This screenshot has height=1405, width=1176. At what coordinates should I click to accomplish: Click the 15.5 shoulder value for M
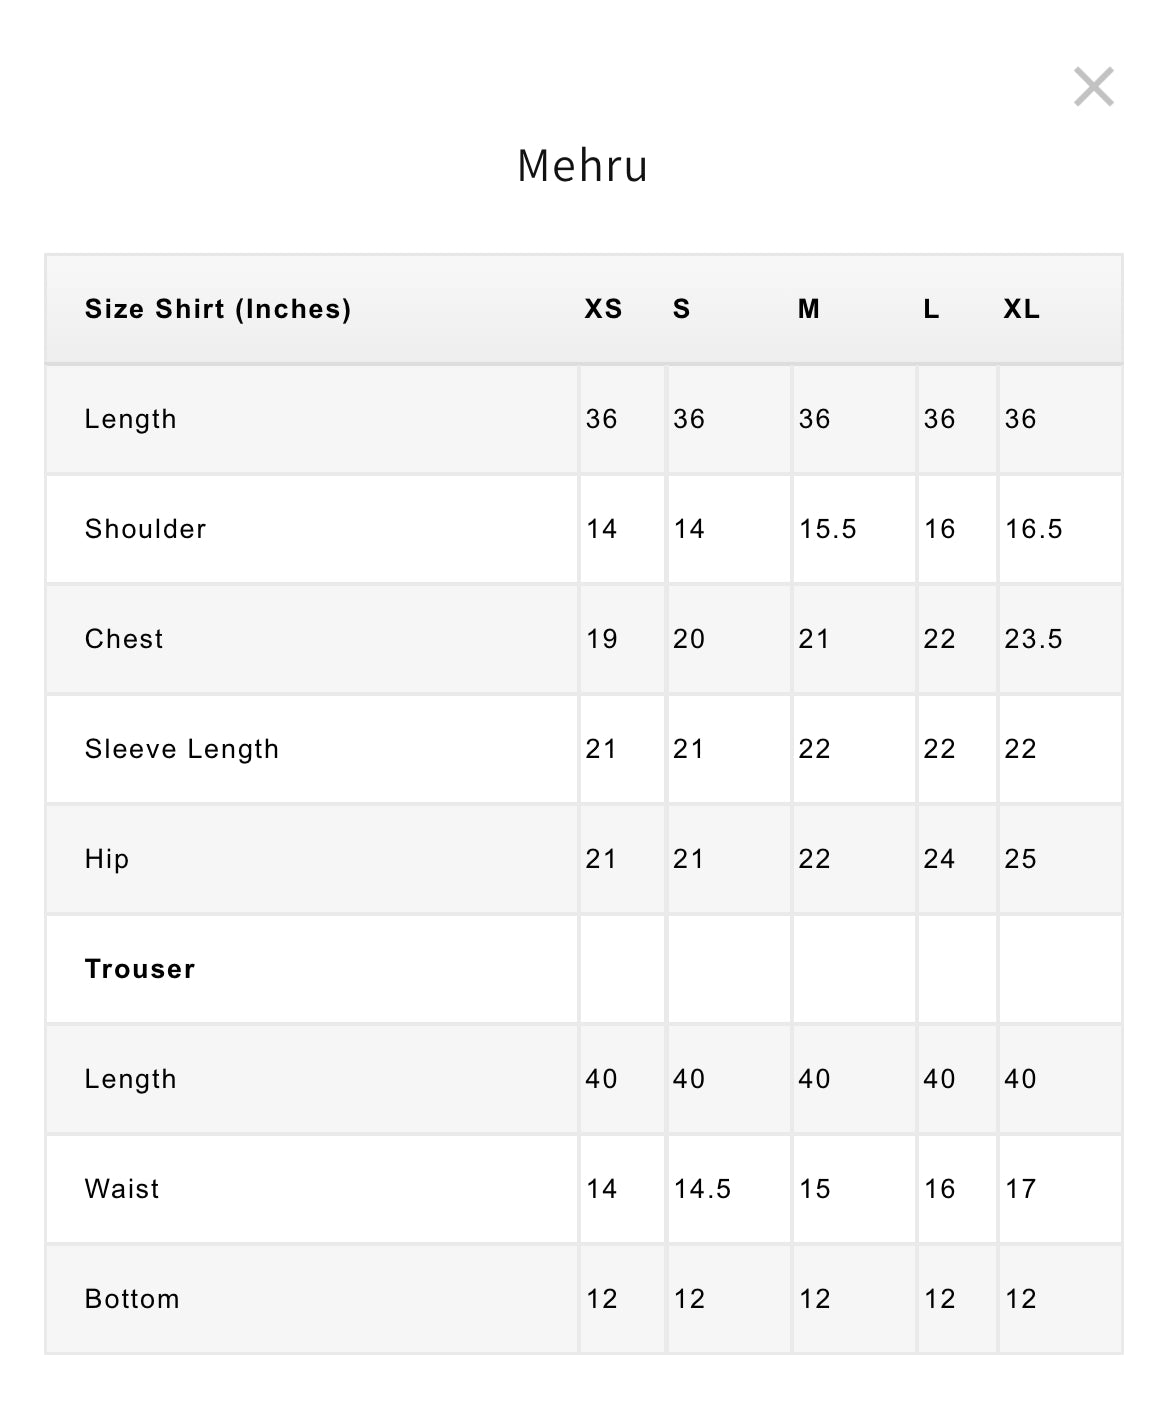click(x=828, y=529)
